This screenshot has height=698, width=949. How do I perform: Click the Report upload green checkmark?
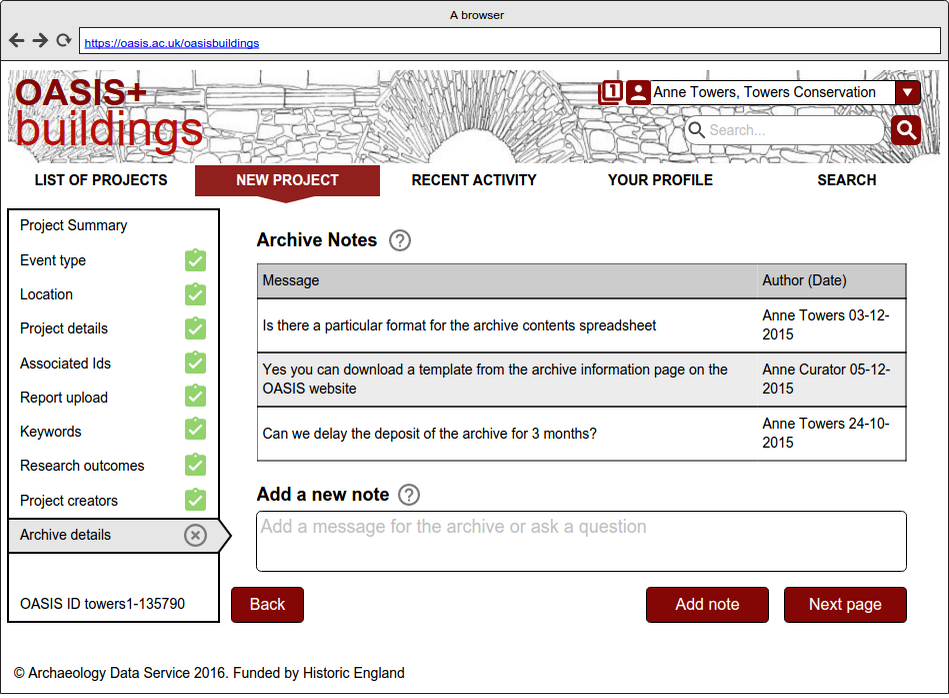point(195,397)
